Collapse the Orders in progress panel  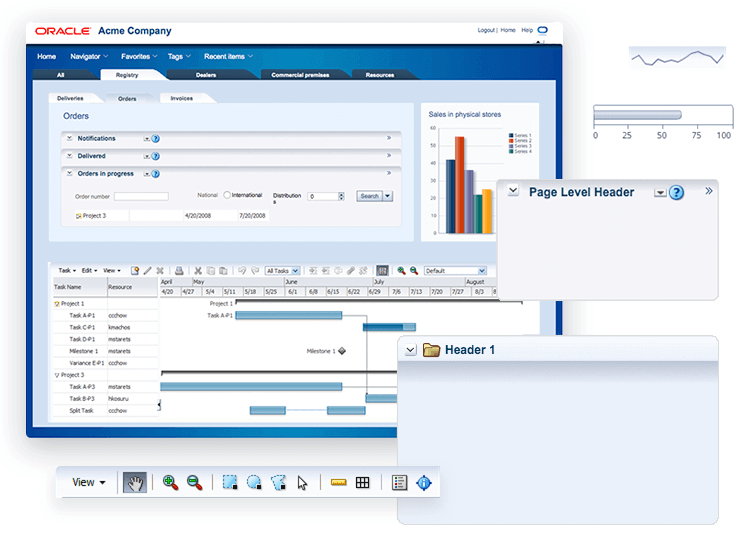pyautogui.click(x=70, y=174)
